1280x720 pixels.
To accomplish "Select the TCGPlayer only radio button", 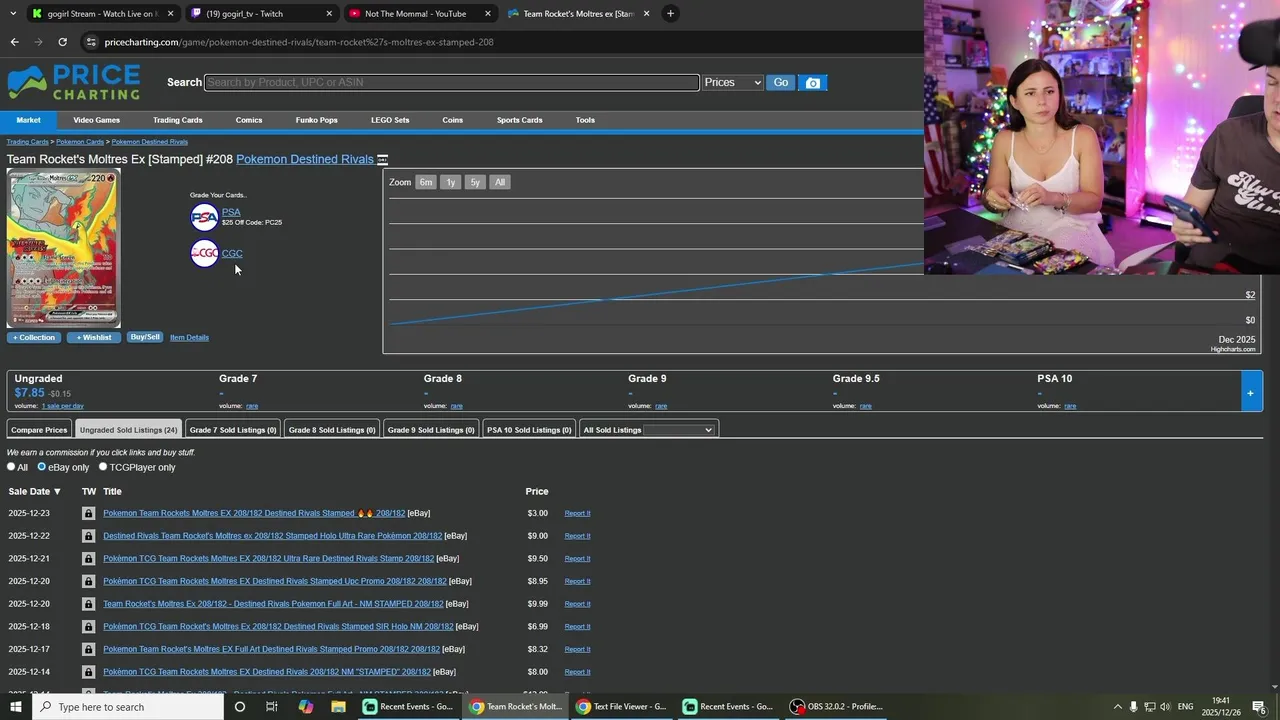I will [x=102, y=467].
